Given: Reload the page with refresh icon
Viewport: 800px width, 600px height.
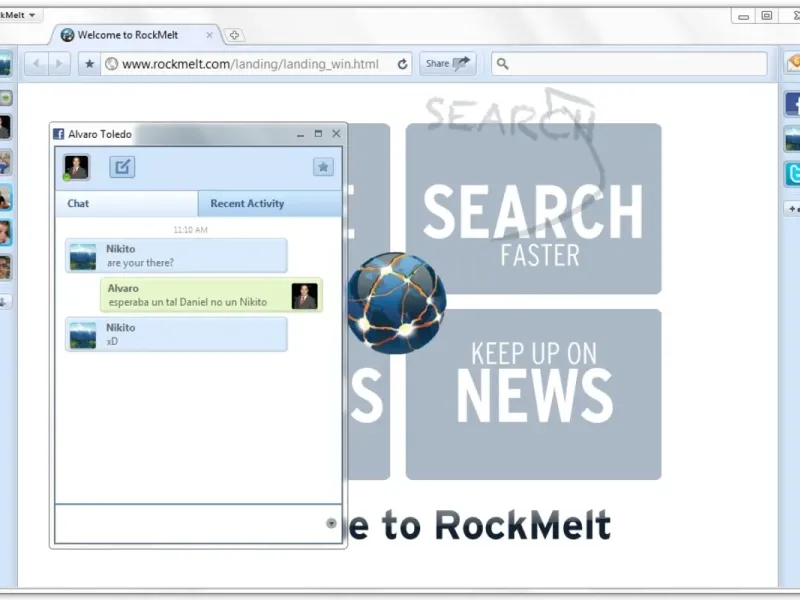Looking at the screenshot, I should click(x=403, y=64).
